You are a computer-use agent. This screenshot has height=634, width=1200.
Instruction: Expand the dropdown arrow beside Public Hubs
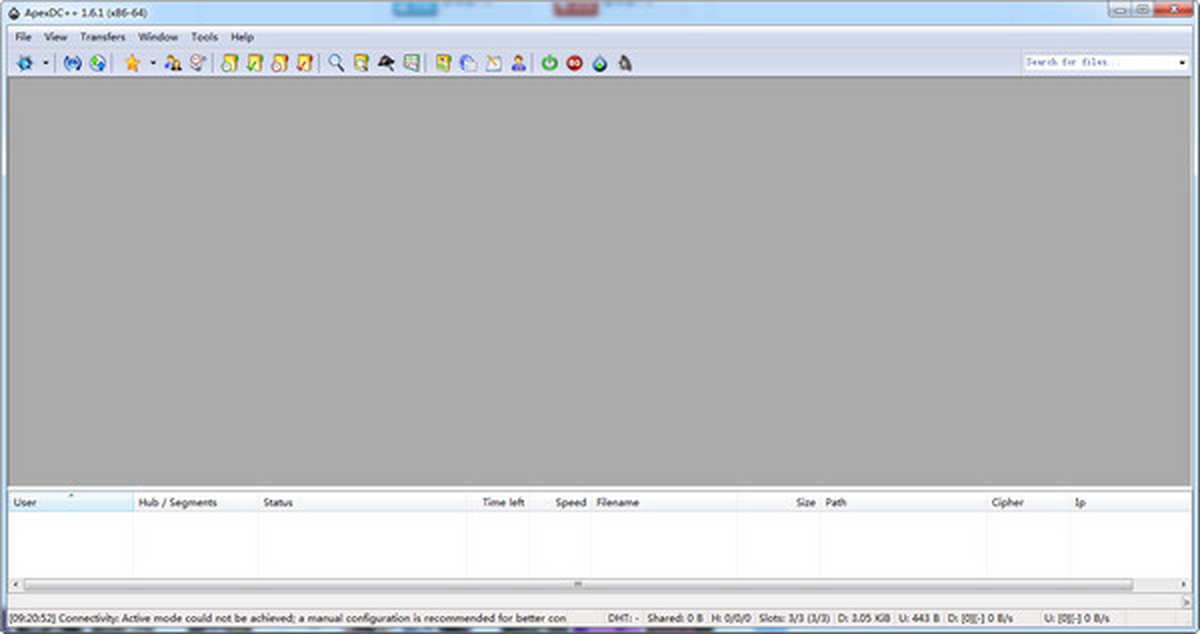coord(46,63)
